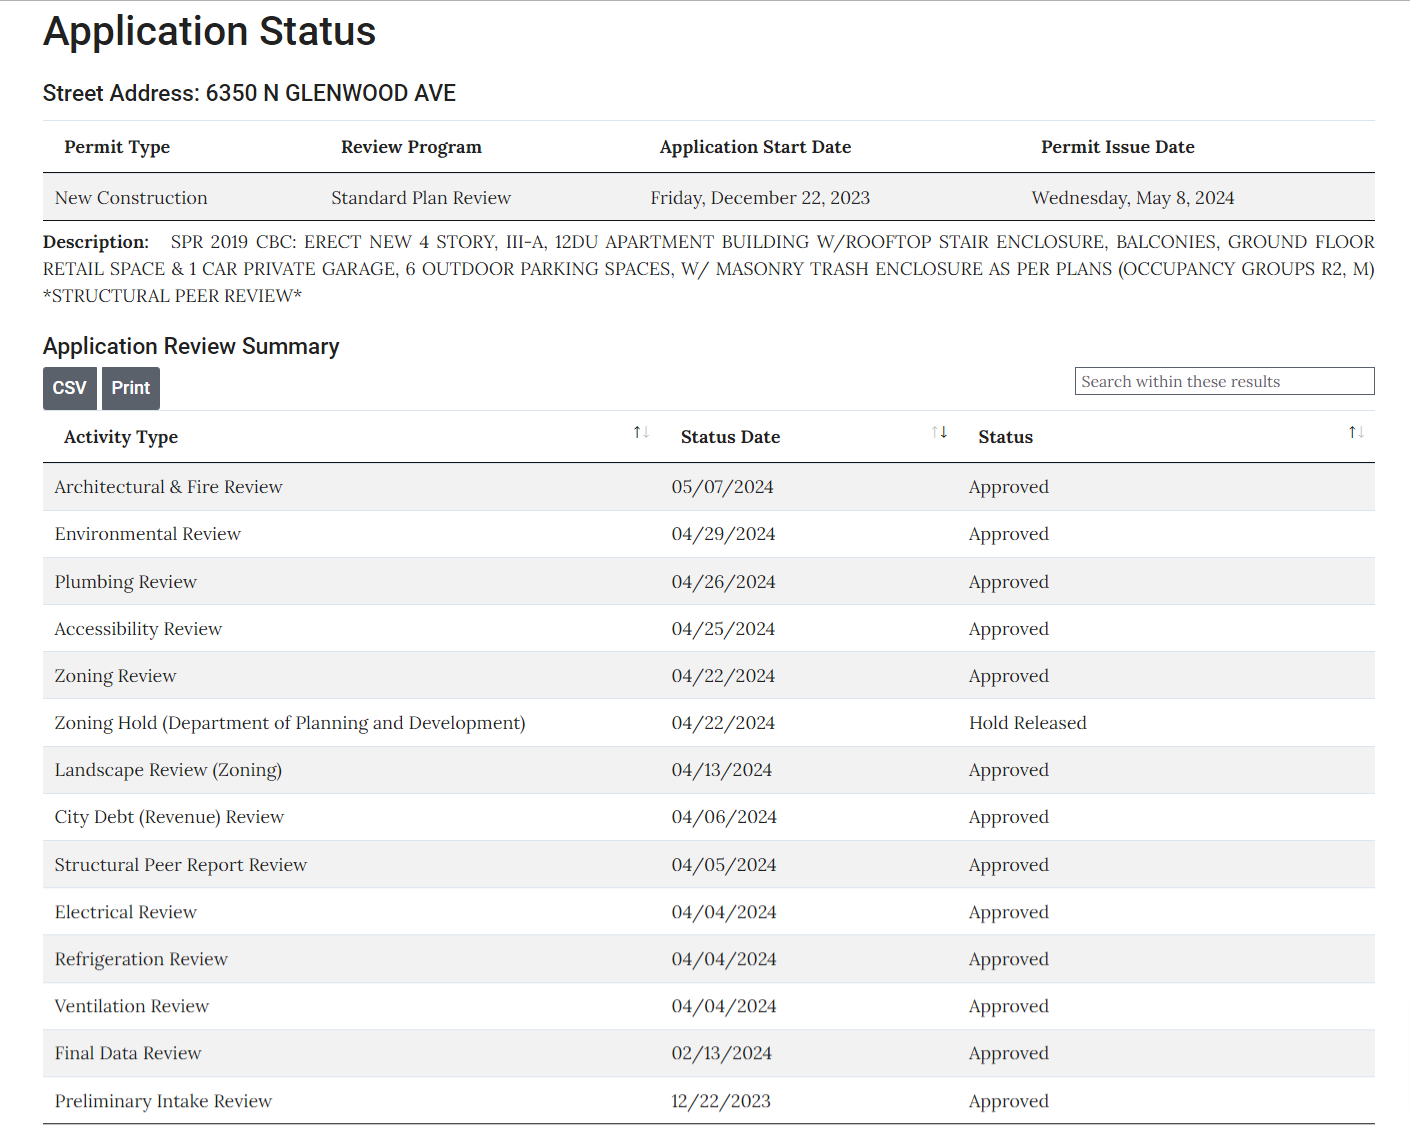Screen dimensions: 1410x1140
Task: Click the 05/07/2024 status date
Action: tap(723, 487)
